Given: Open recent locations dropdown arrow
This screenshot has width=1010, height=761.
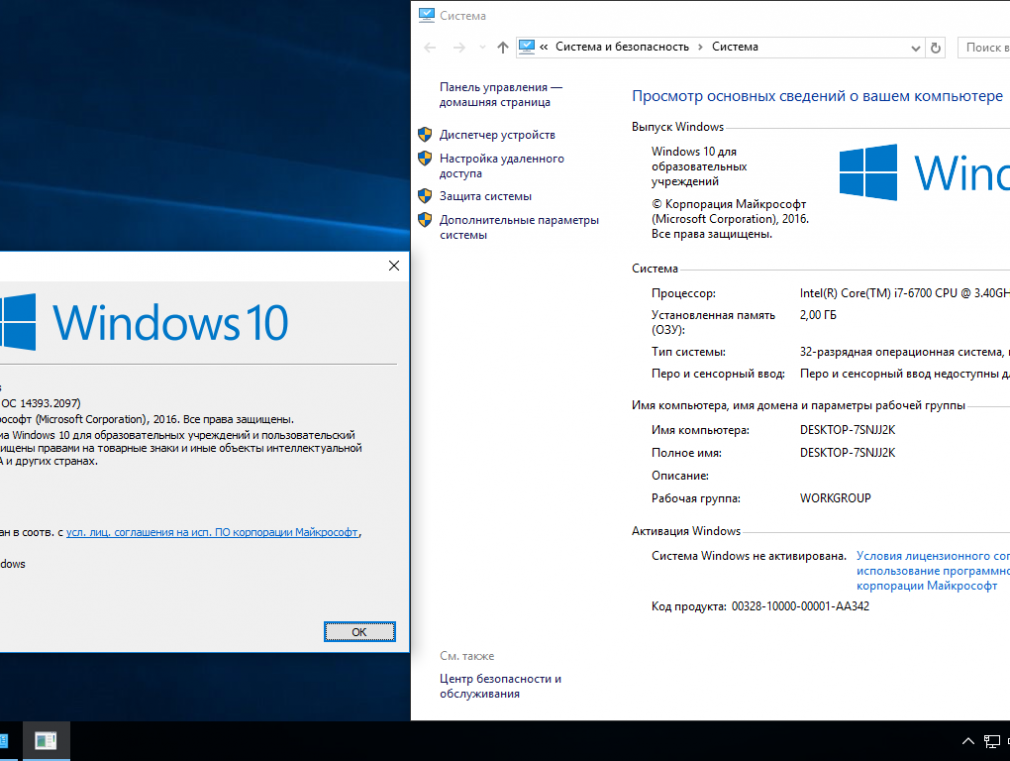Looking at the screenshot, I should pyautogui.click(x=482, y=47).
